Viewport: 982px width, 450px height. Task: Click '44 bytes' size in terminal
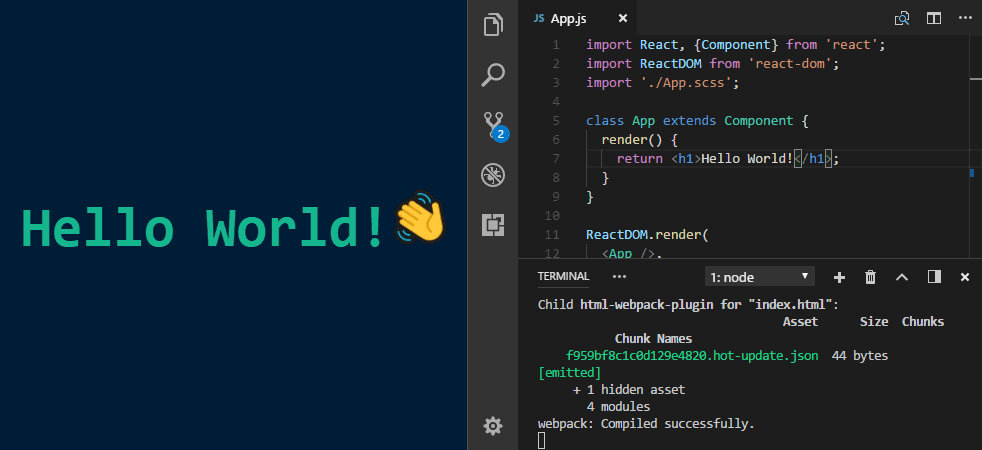pos(859,356)
